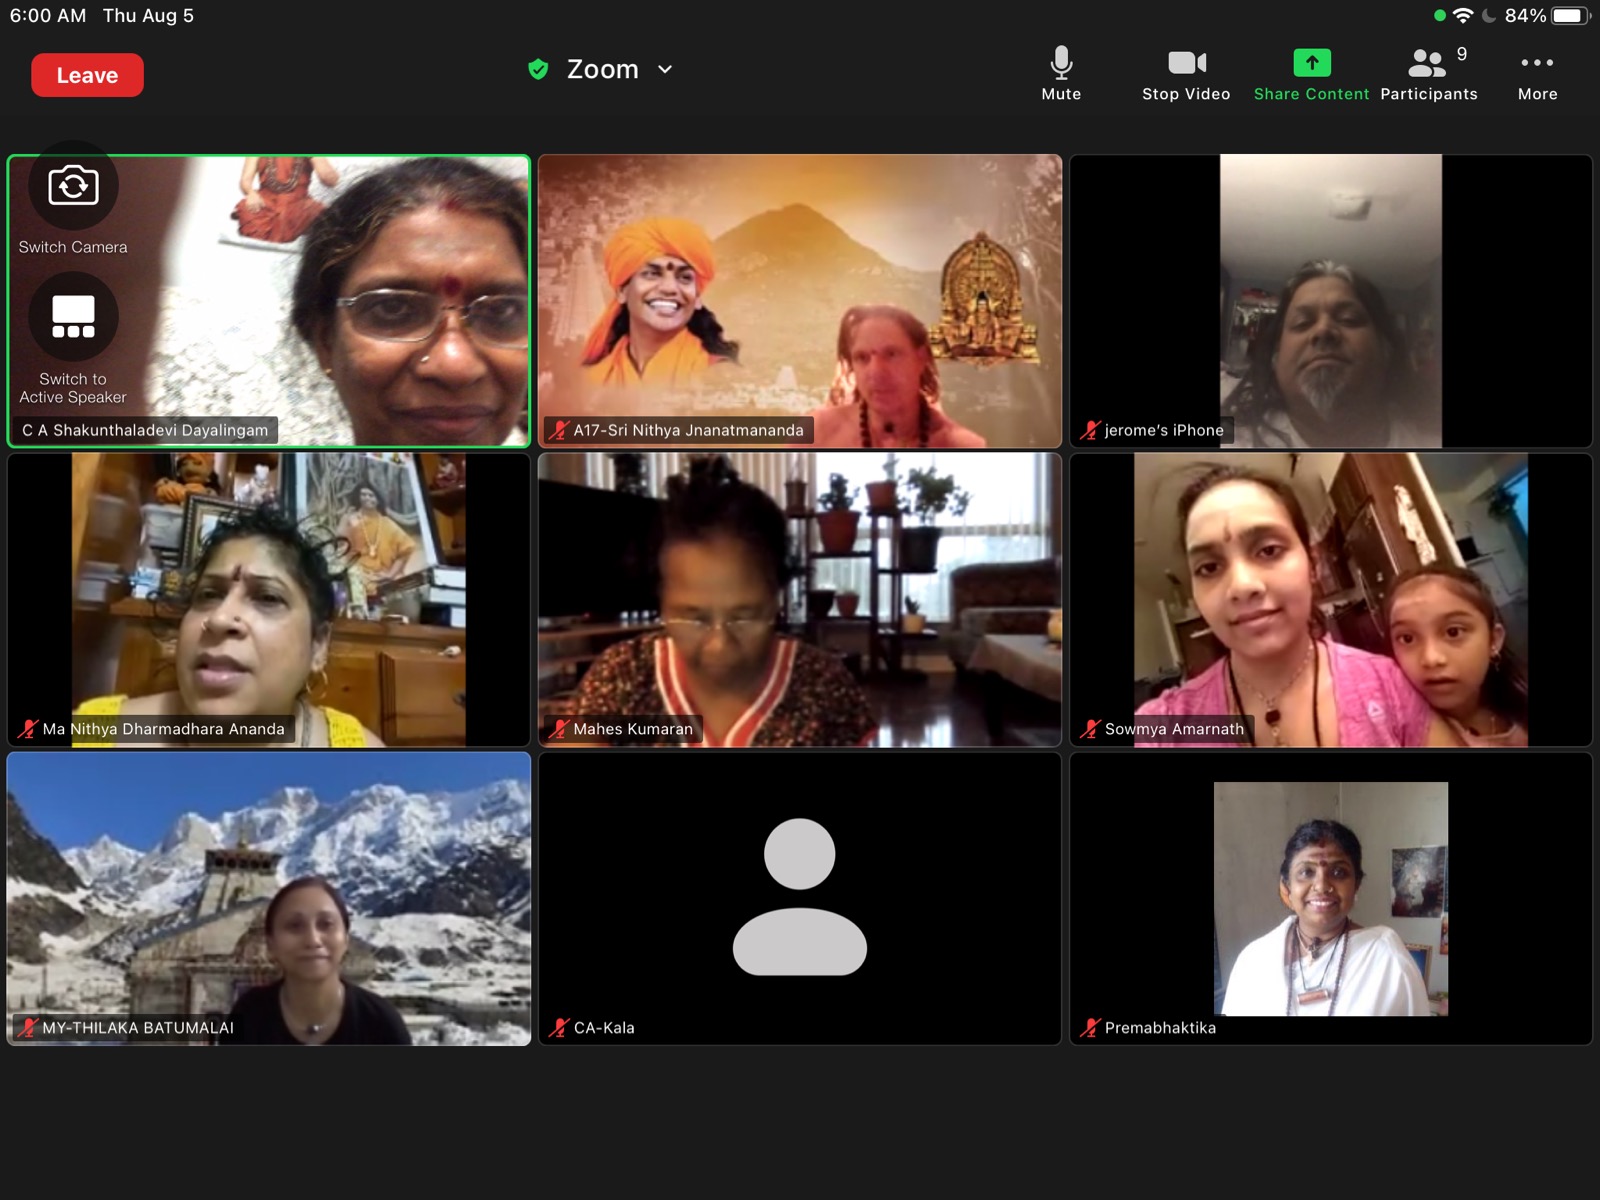This screenshot has width=1600, height=1200.
Task: Tap the Switch Camera icon
Action: tap(73, 186)
